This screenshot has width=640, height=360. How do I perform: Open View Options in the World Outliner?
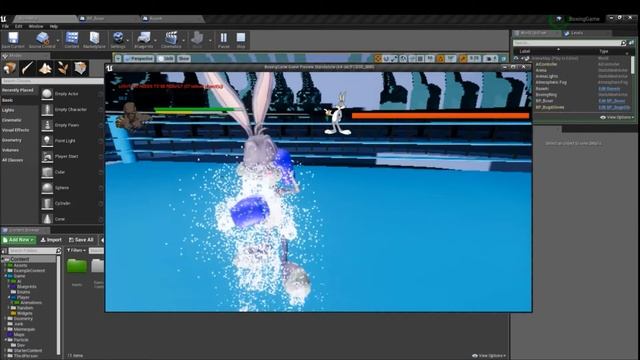coord(617,118)
